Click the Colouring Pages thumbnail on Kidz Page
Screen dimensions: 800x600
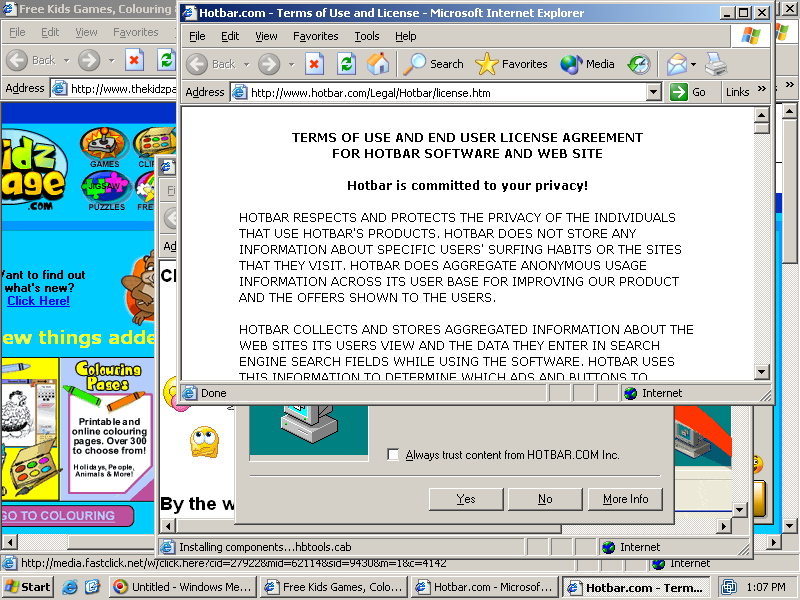click(108, 429)
